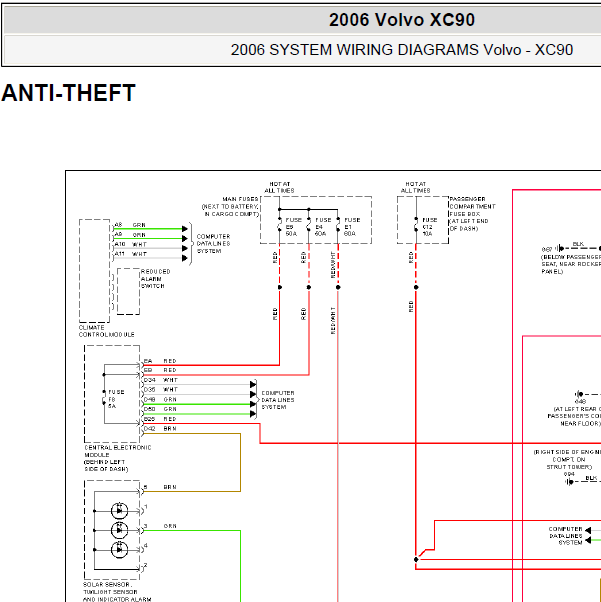This screenshot has height=602, width=601.
Task: Click the '2006 Volvo XC90' title
Action: click(402, 20)
